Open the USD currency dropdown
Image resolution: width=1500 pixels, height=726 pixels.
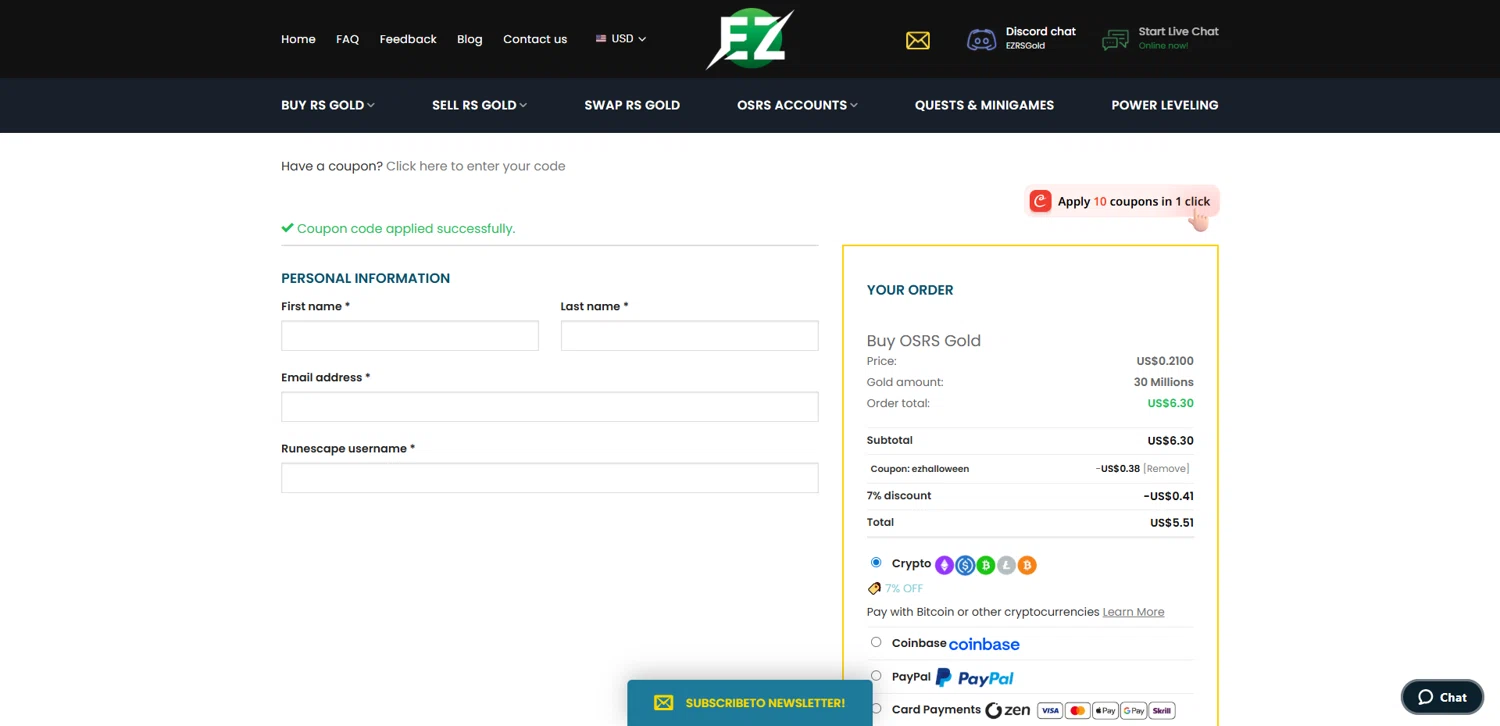[621, 39]
